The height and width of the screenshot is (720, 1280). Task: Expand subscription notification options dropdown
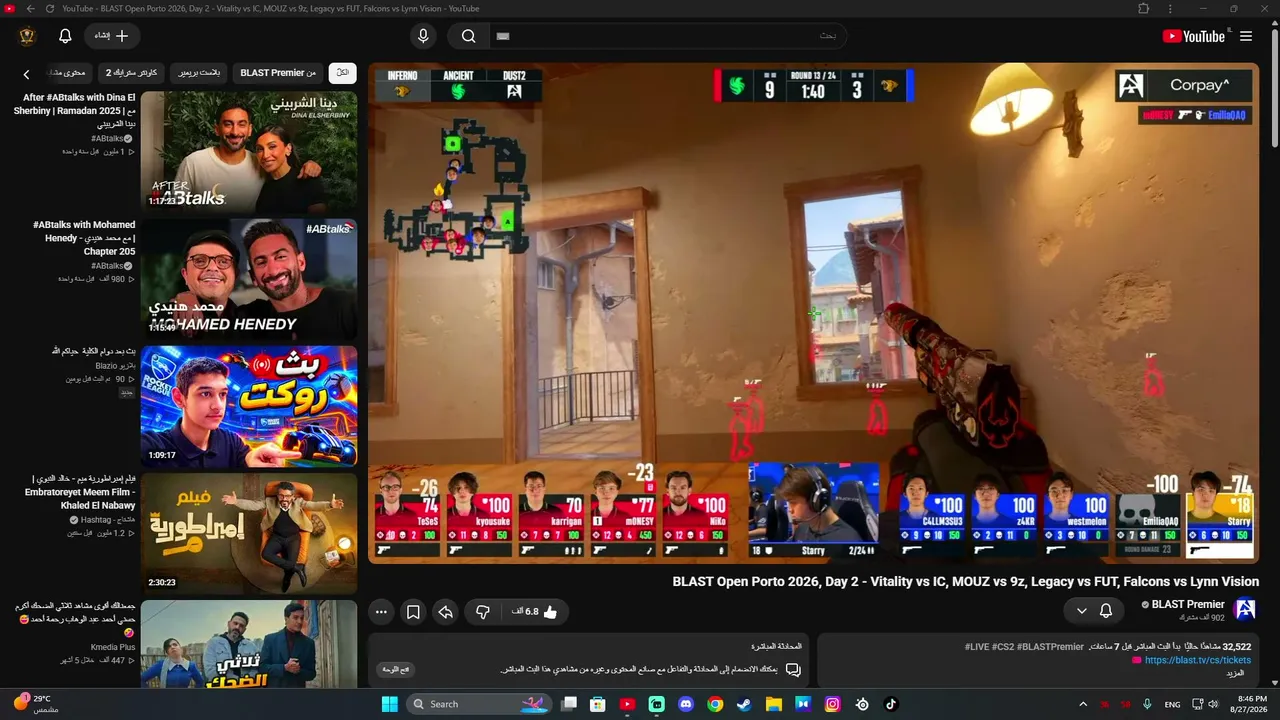click(1093, 610)
